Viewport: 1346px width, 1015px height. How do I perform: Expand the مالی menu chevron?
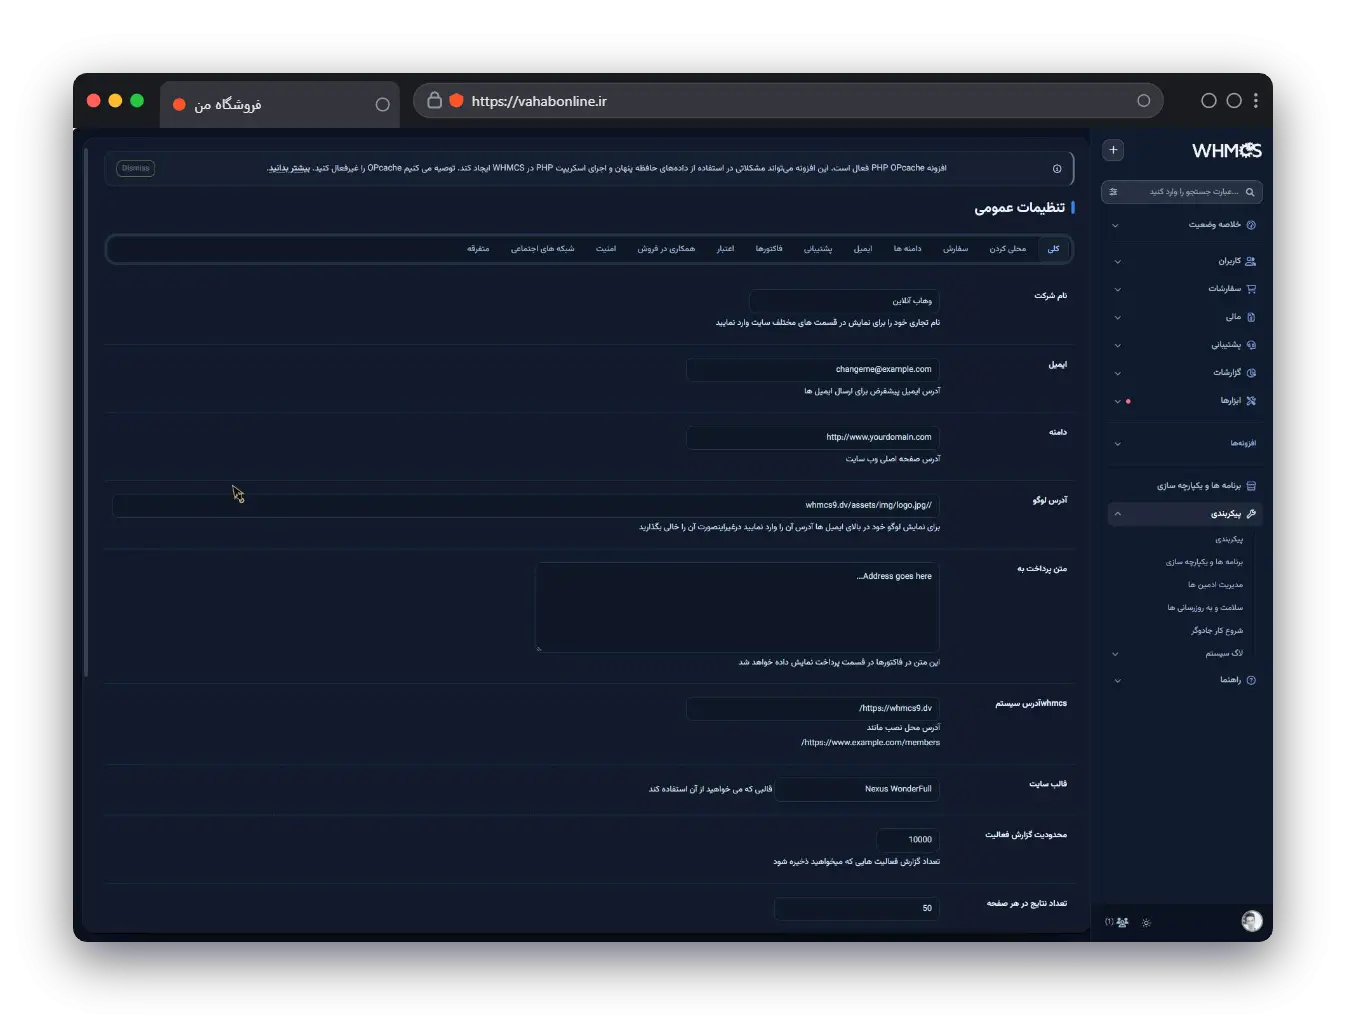1117,318
